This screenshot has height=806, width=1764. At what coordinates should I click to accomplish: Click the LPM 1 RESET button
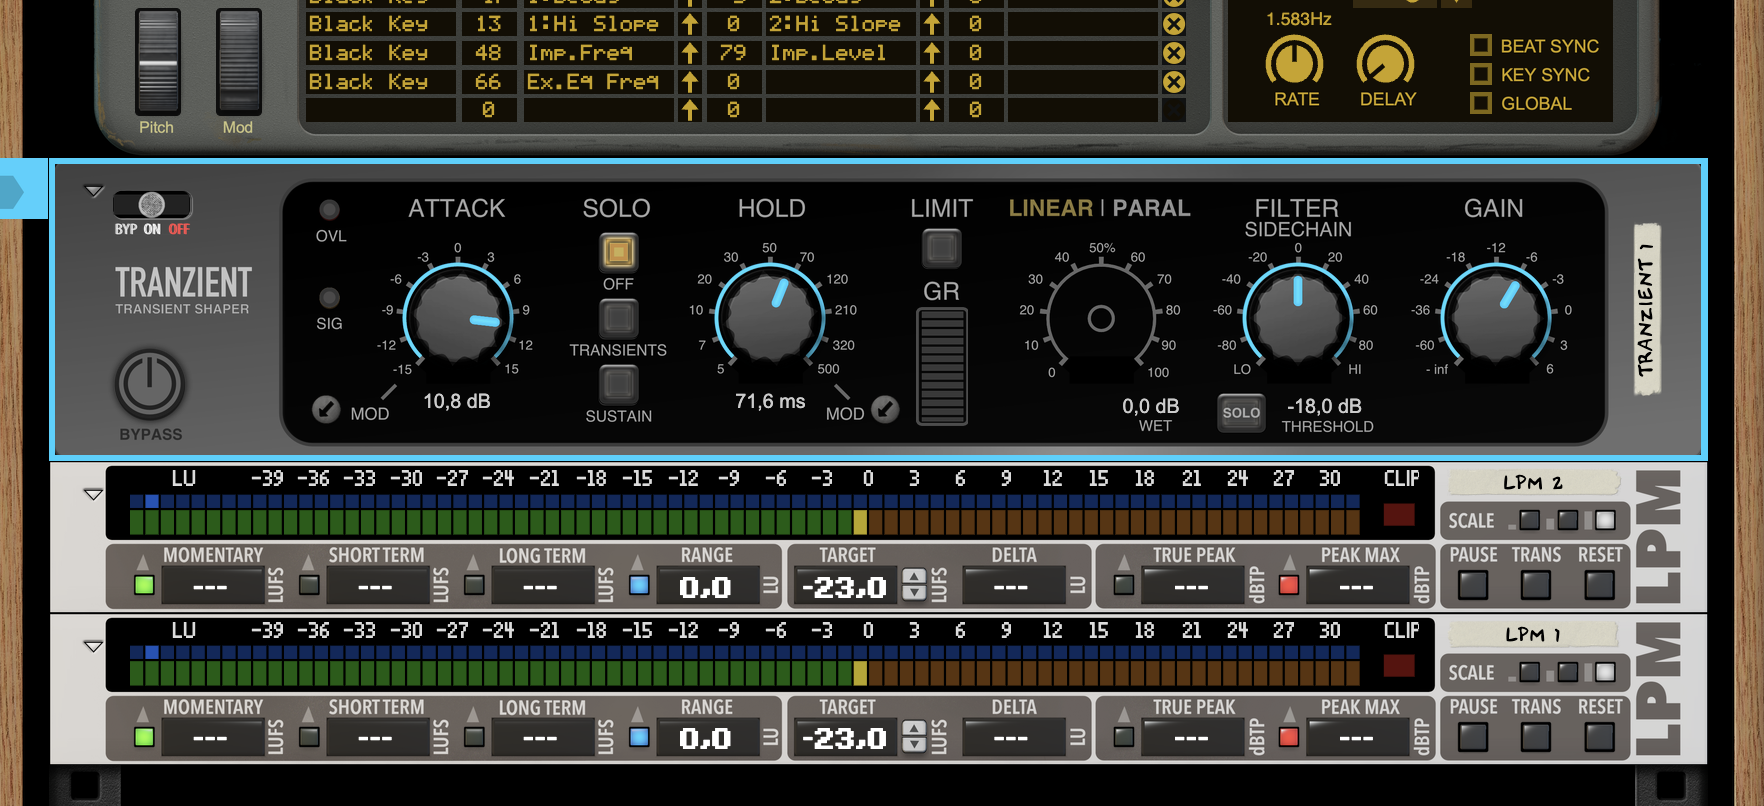point(1600,737)
